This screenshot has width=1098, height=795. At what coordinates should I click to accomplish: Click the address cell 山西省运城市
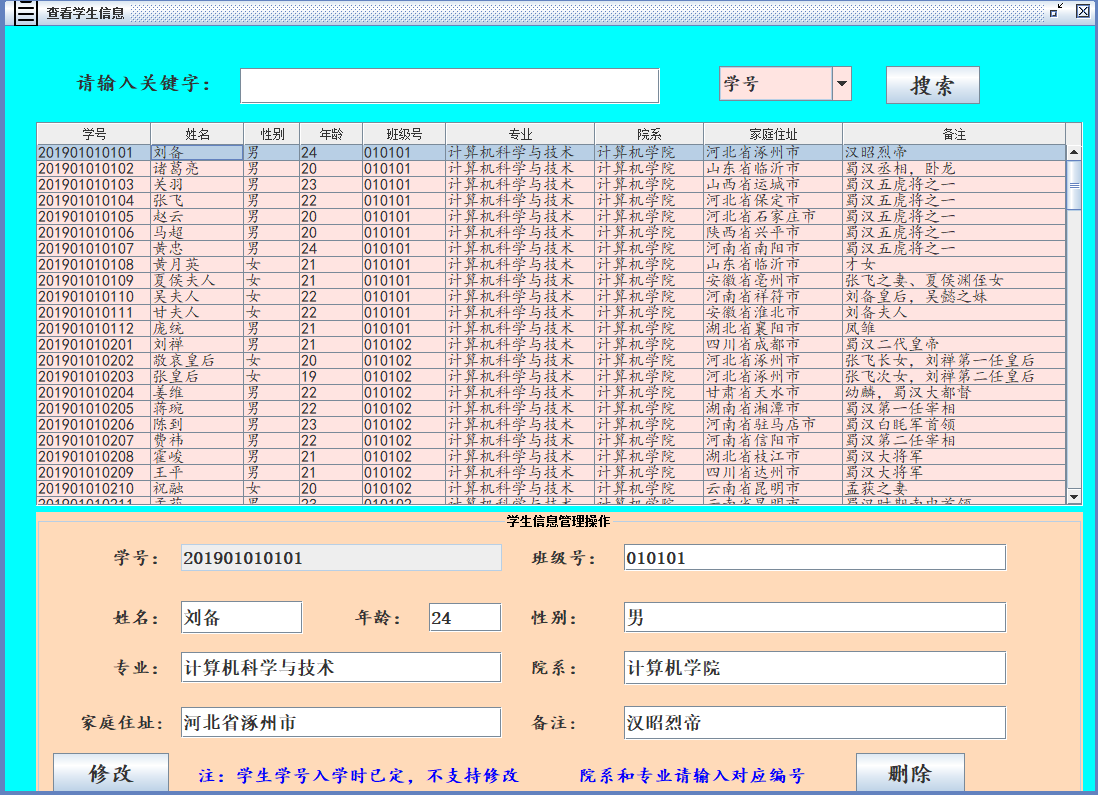click(773, 185)
